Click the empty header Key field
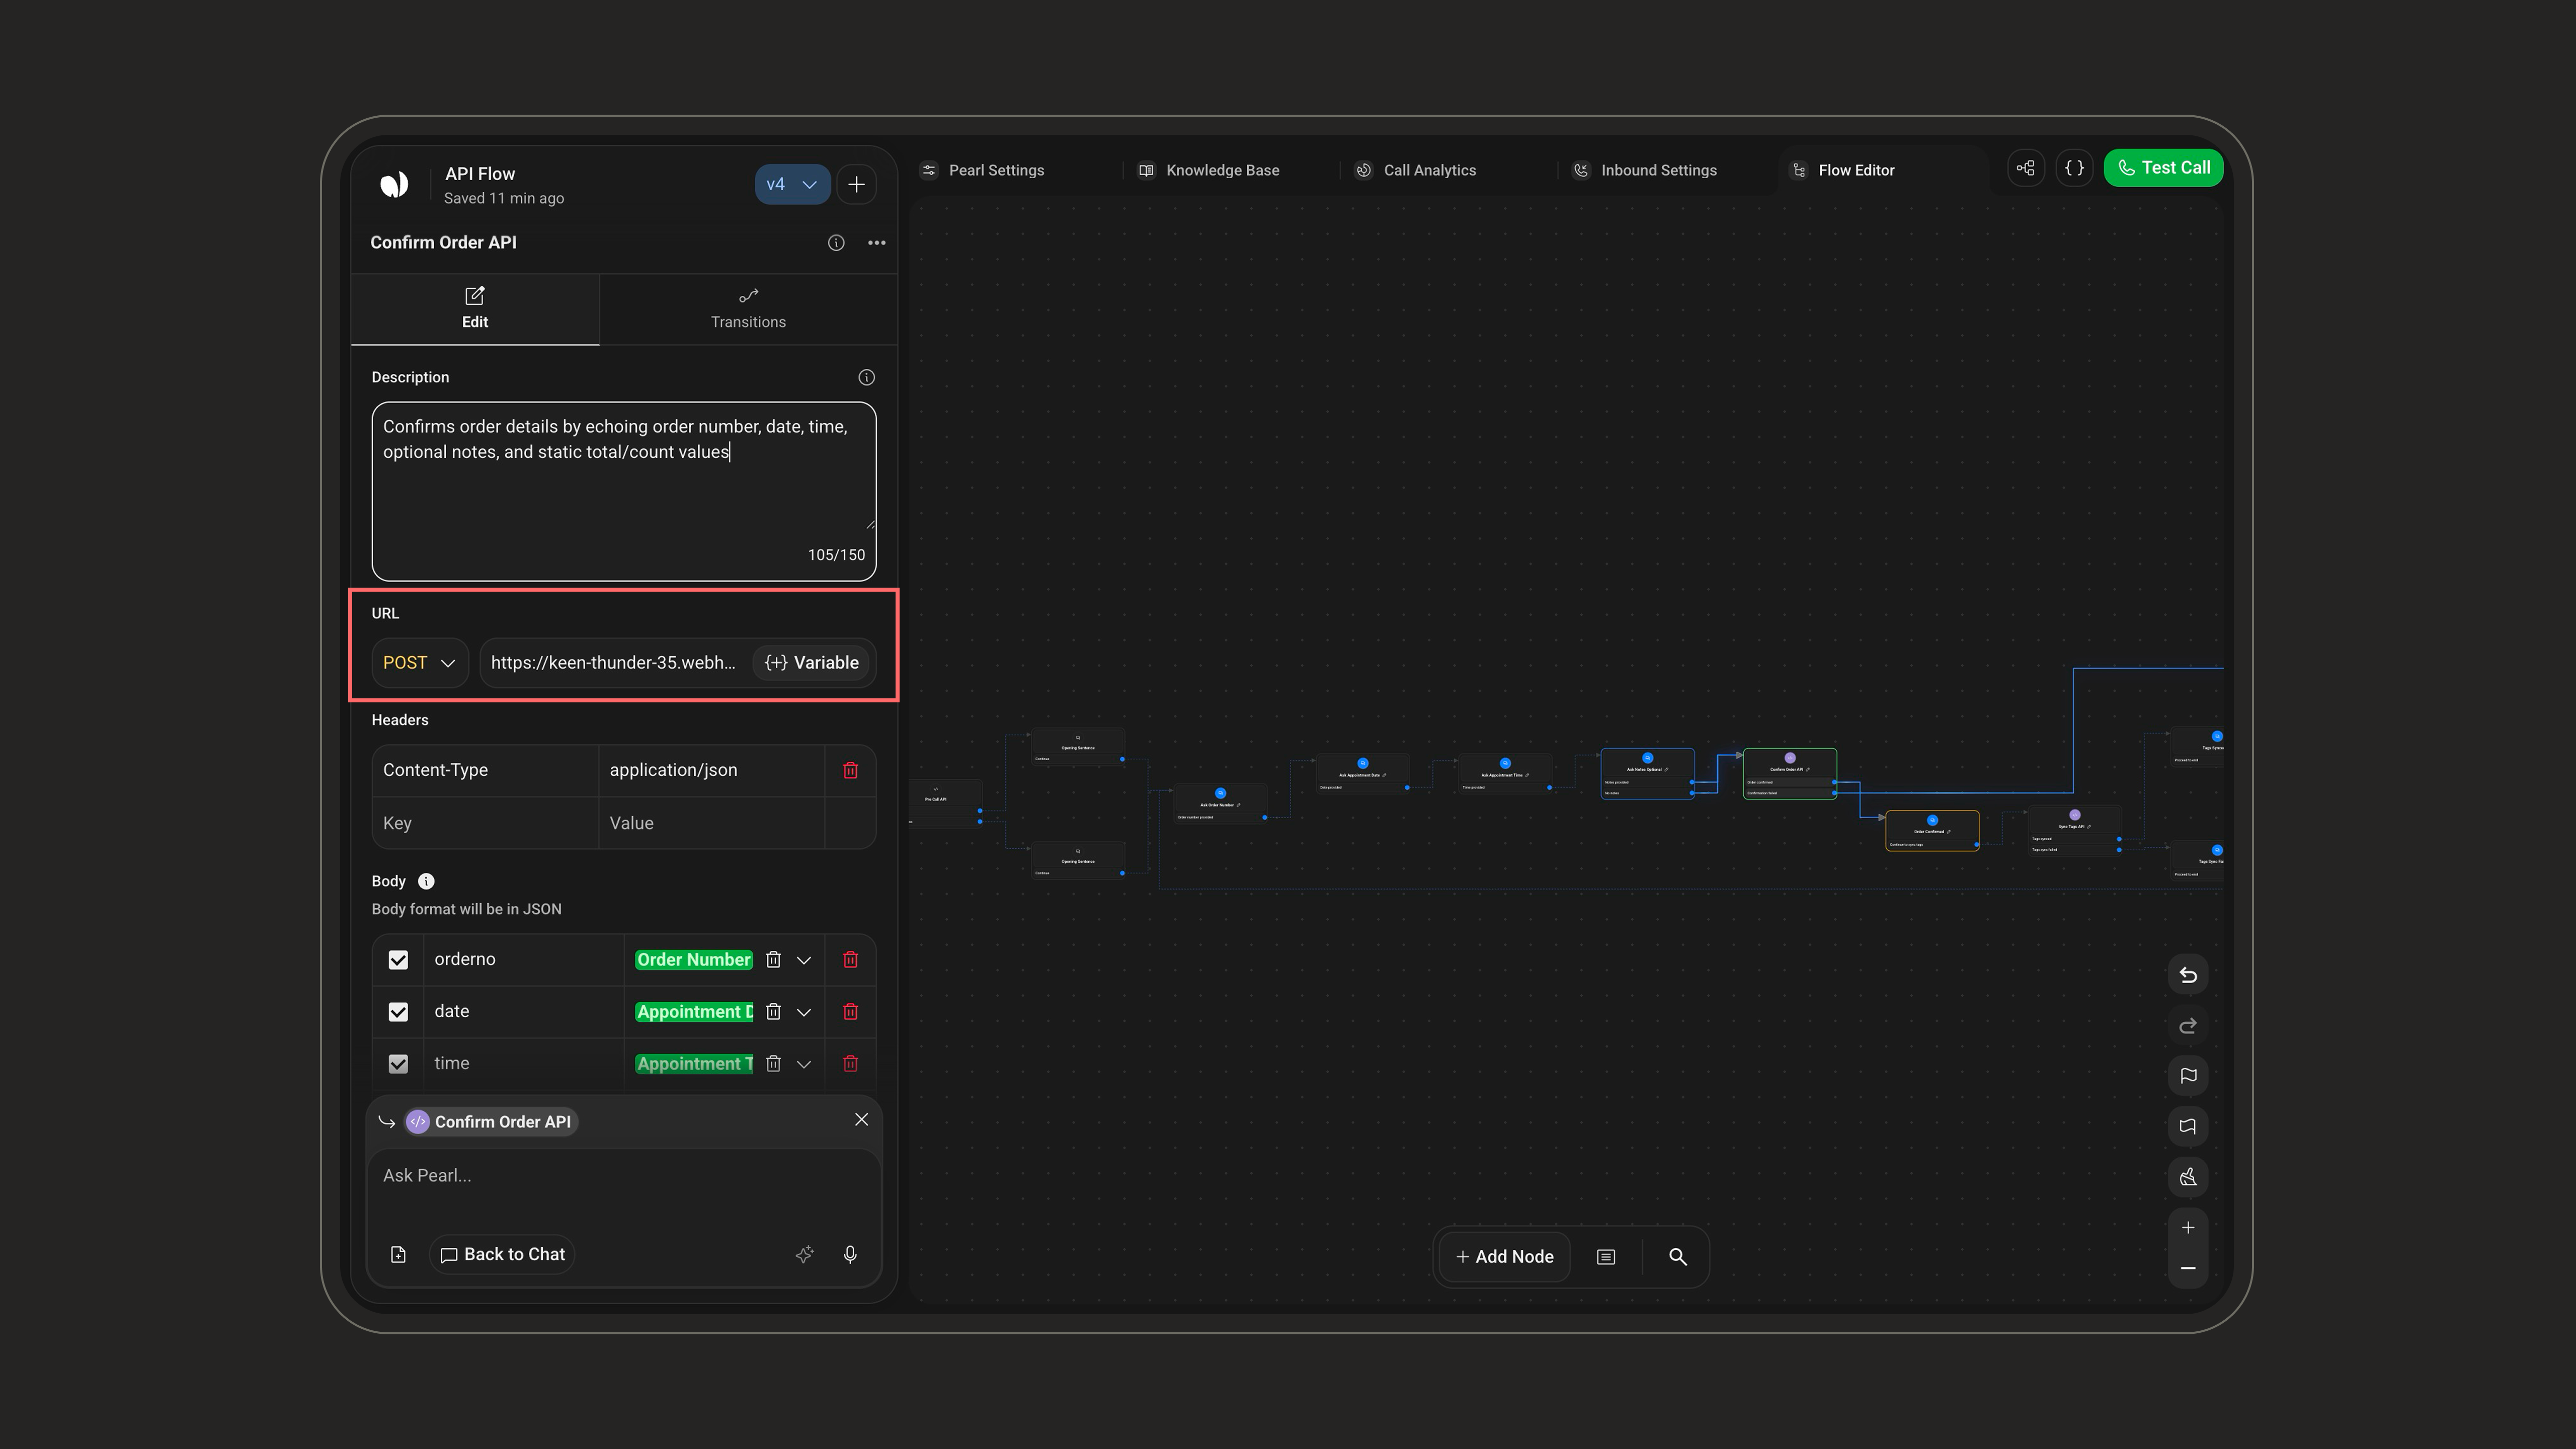 tap(485, 823)
